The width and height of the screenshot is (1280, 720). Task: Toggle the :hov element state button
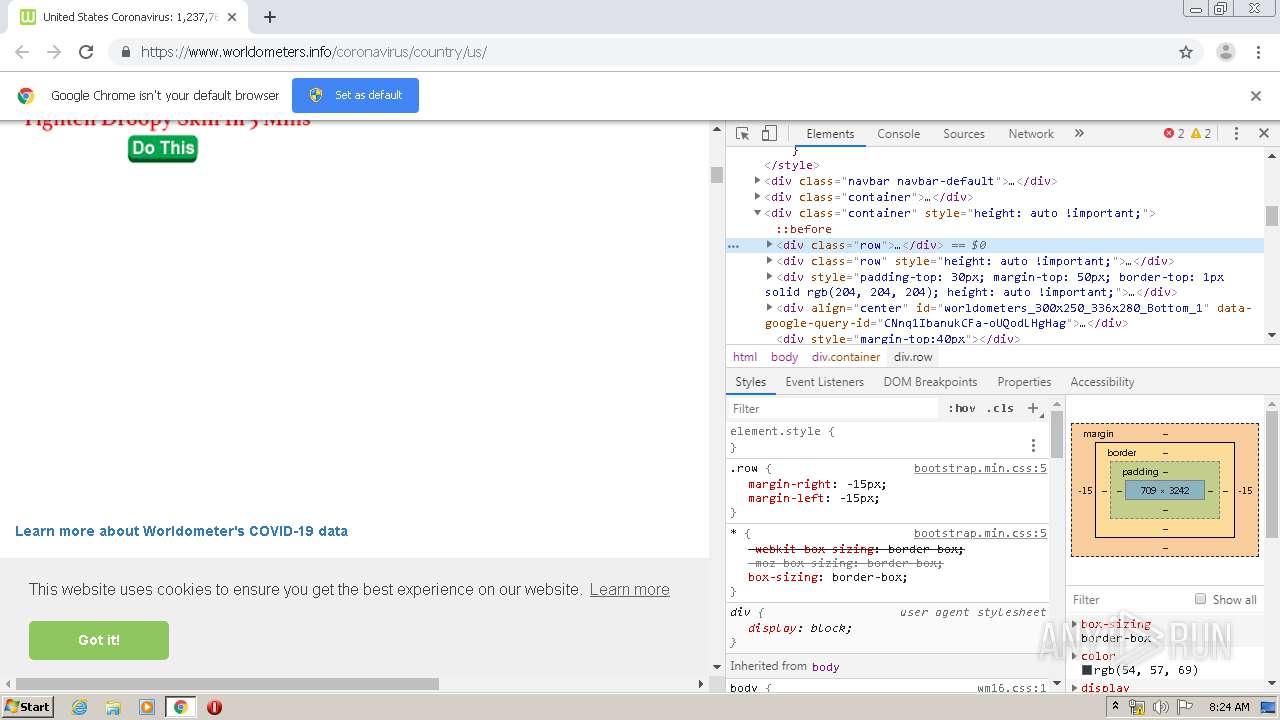click(x=962, y=408)
